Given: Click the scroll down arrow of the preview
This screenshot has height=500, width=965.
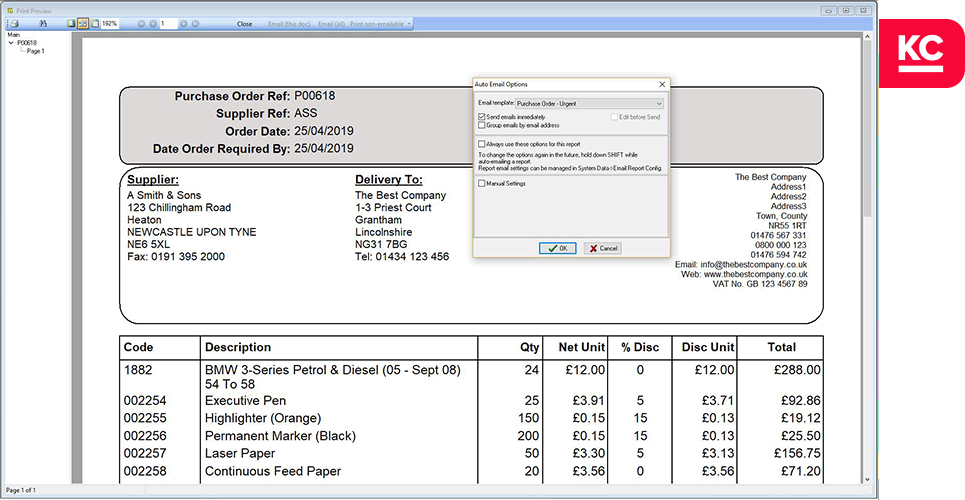Looking at the screenshot, I should point(867,479).
